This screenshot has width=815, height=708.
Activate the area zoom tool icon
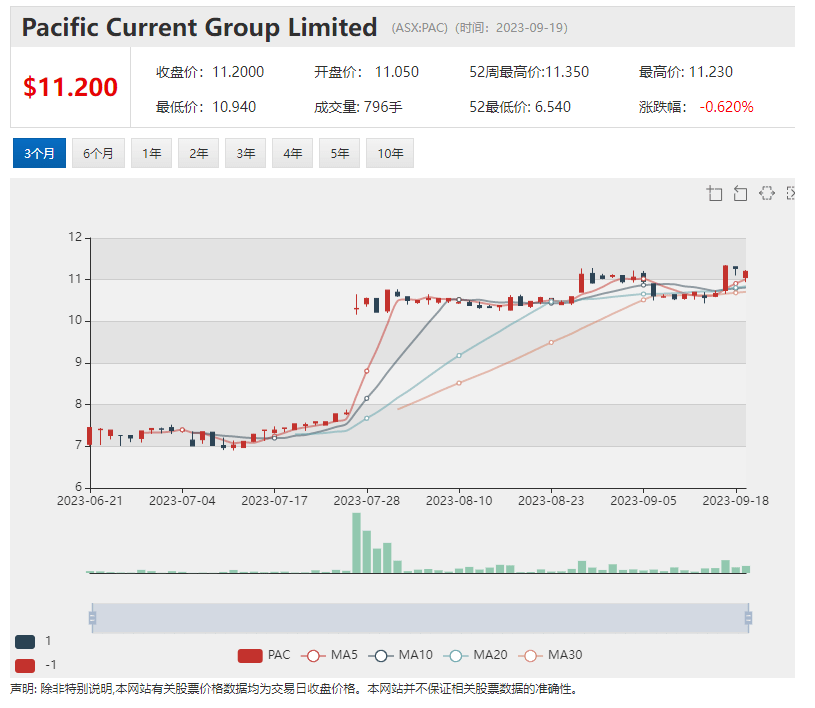click(x=714, y=194)
